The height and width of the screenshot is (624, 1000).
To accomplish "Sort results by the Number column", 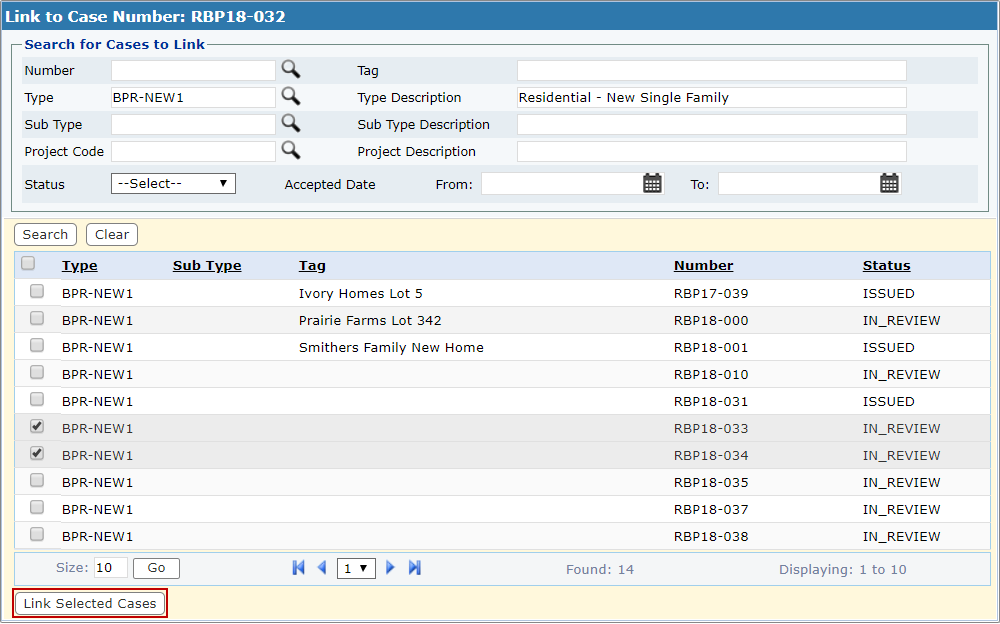I will [703, 265].
